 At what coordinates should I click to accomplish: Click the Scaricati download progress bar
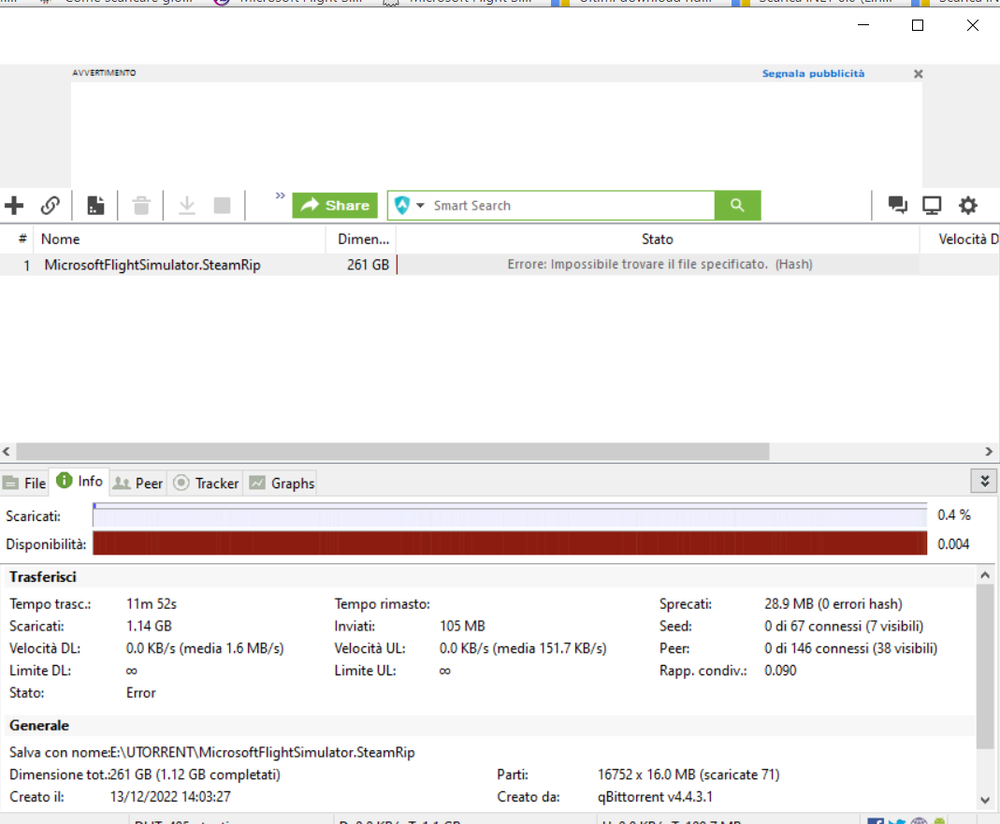point(510,515)
